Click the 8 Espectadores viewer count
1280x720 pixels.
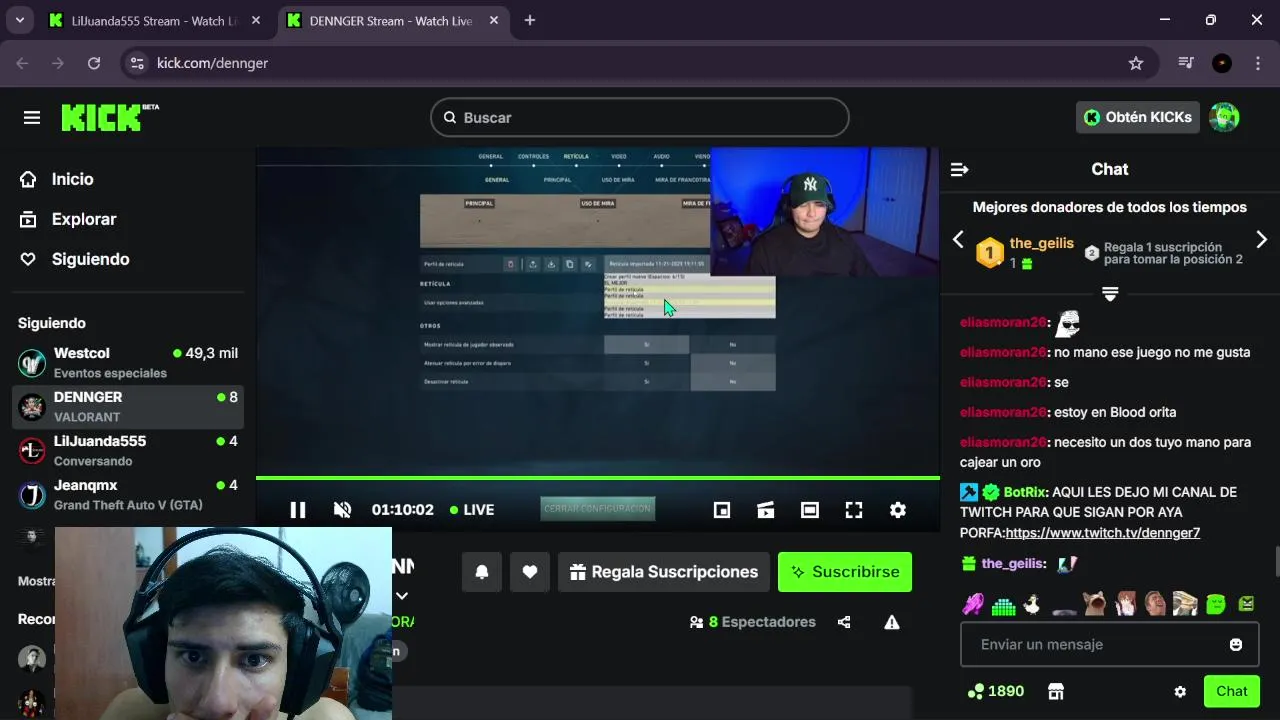[752, 622]
